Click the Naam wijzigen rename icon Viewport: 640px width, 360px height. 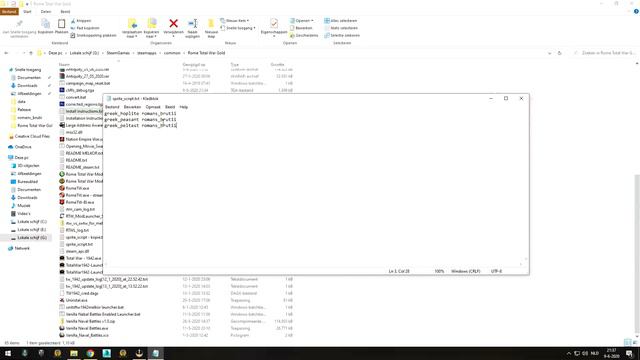click(193, 24)
